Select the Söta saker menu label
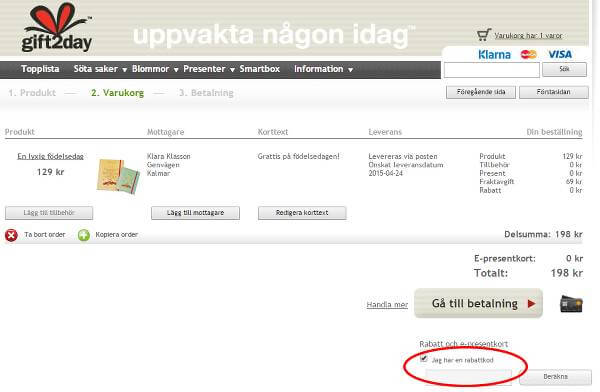 [x=96, y=69]
